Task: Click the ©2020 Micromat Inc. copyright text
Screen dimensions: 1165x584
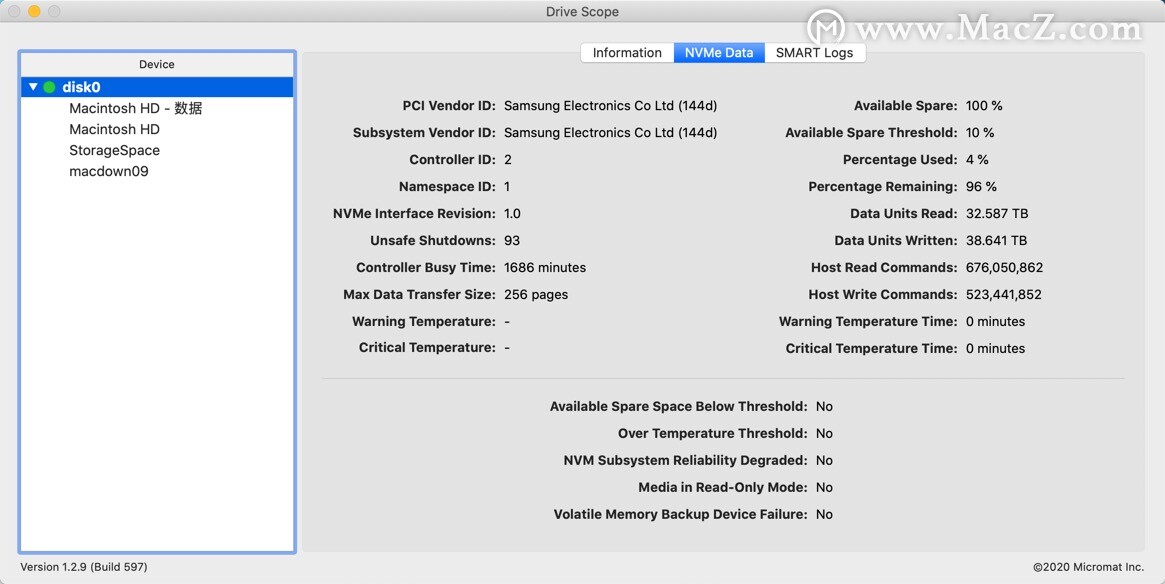Action: pos(1088,567)
